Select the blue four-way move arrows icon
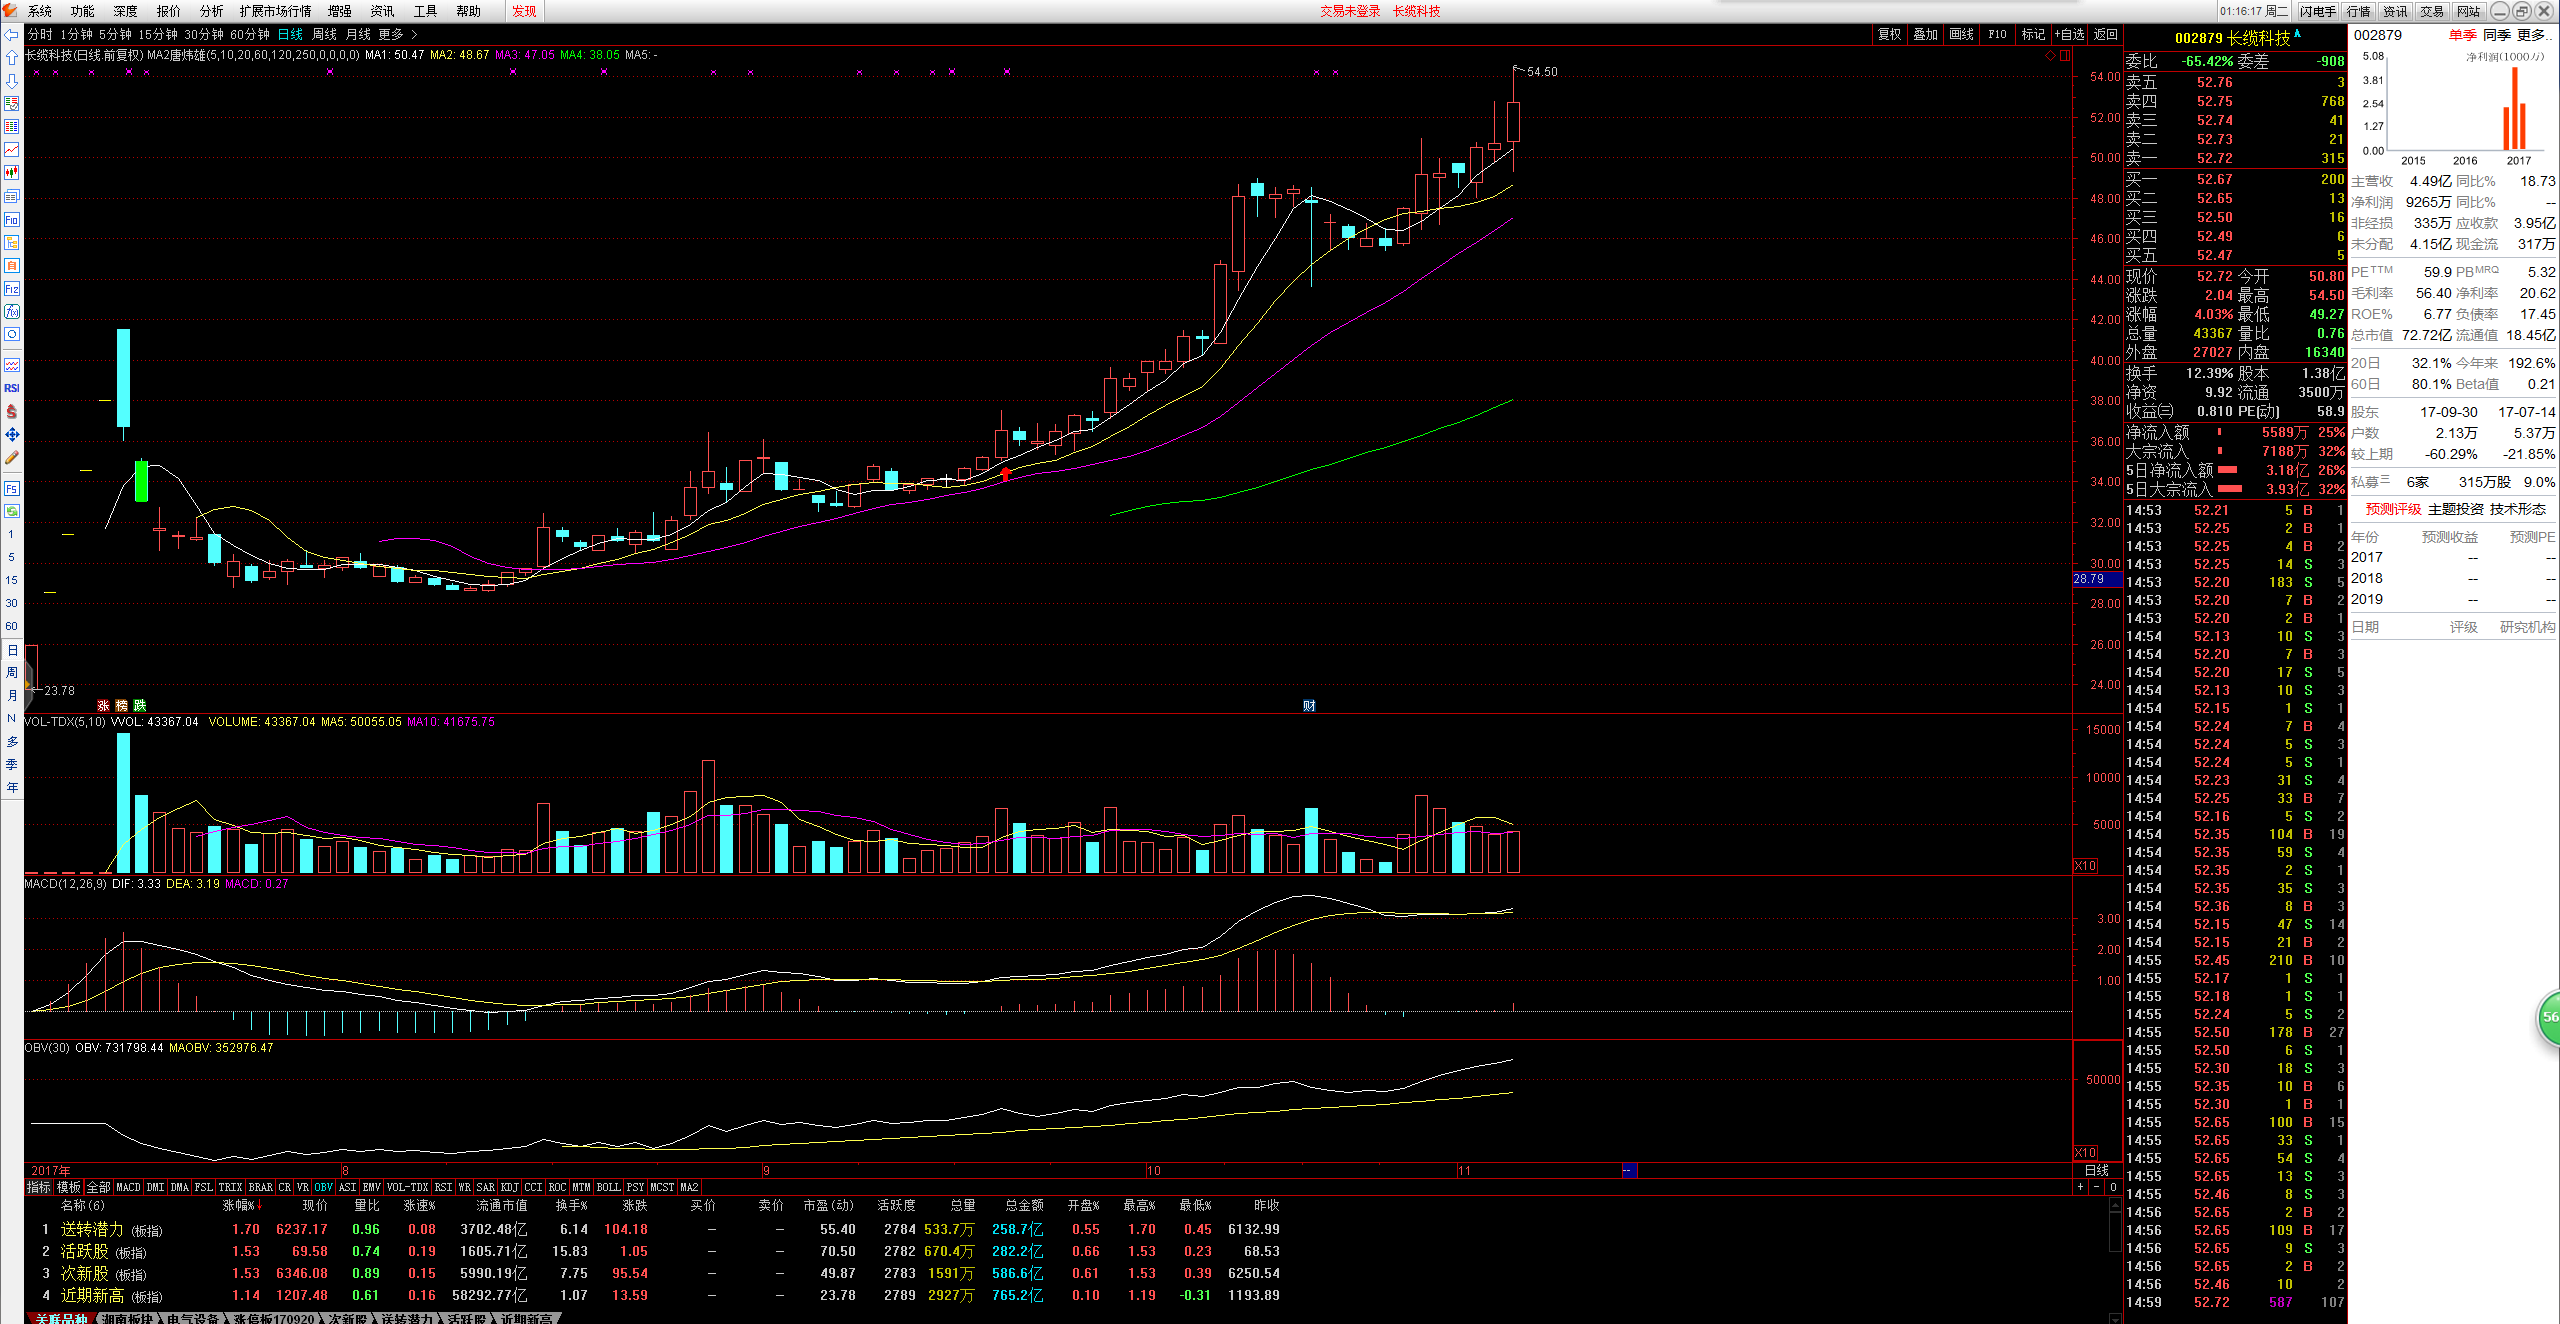Screen dimensions: 2560x1324 [x=11, y=434]
